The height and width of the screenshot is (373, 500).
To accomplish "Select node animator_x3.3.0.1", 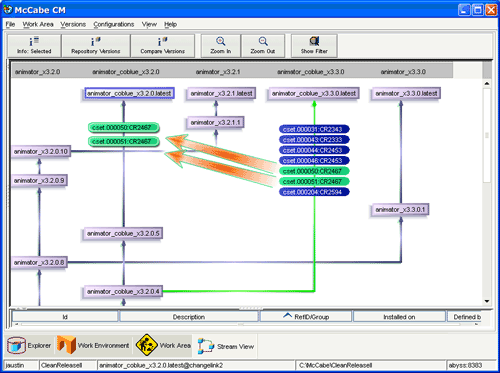I will [x=400, y=210].
